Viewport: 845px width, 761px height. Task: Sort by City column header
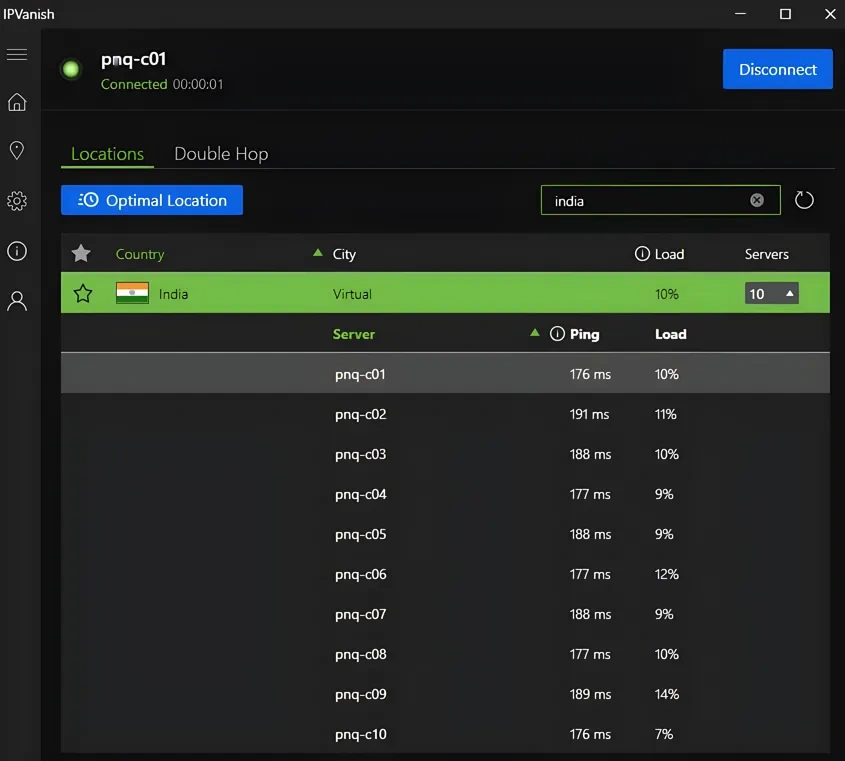[344, 254]
